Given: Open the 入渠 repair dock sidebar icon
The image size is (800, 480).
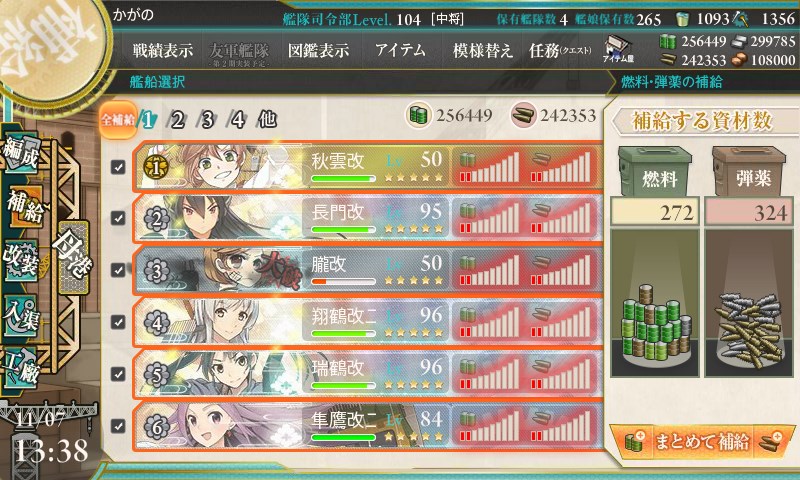Looking at the screenshot, I should point(21,314).
